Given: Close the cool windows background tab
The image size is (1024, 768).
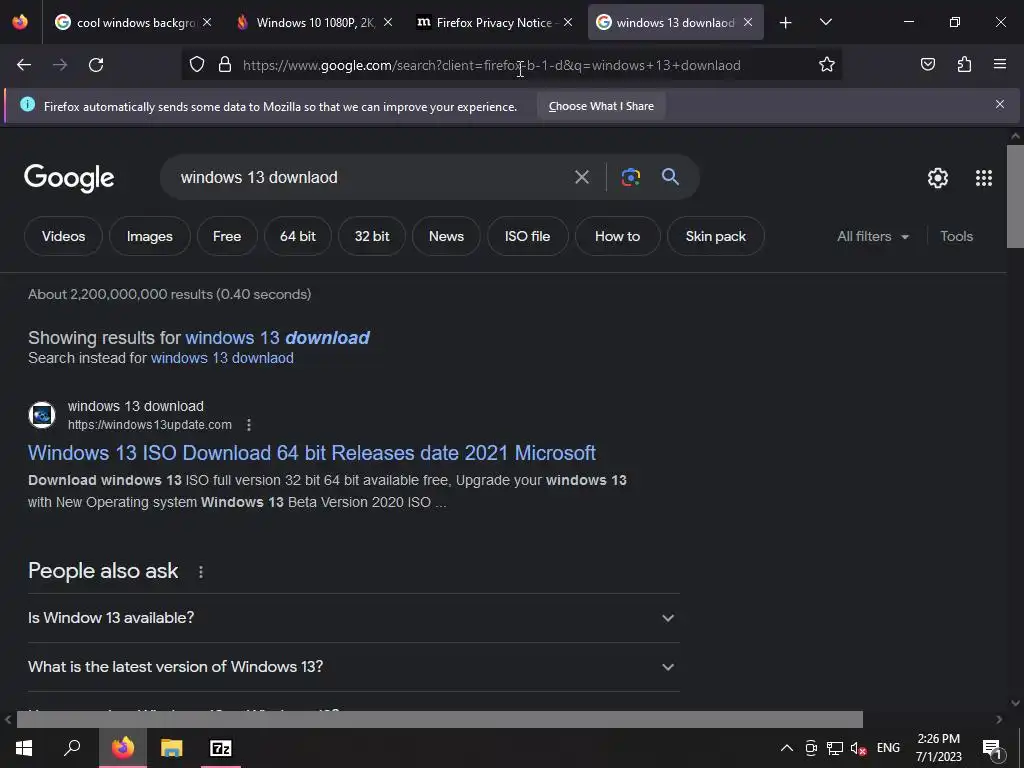Looking at the screenshot, I should [207, 23].
